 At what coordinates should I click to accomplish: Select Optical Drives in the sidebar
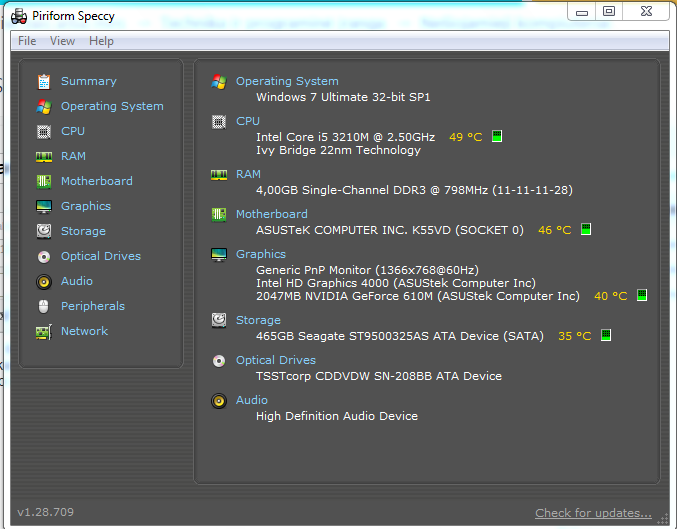(x=101, y=256)
